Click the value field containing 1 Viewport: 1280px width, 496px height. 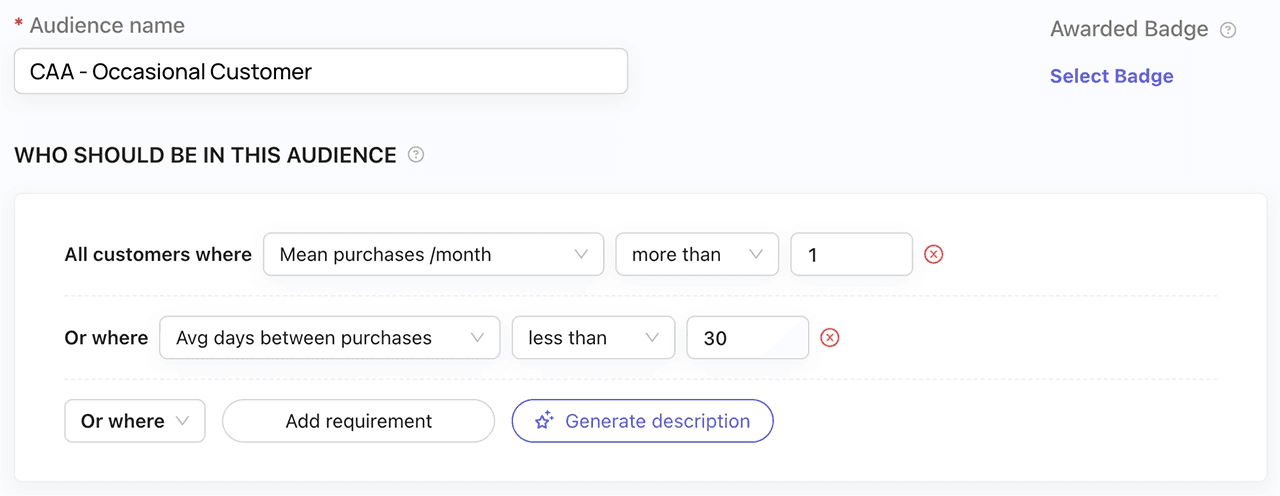tap(851, 254)
